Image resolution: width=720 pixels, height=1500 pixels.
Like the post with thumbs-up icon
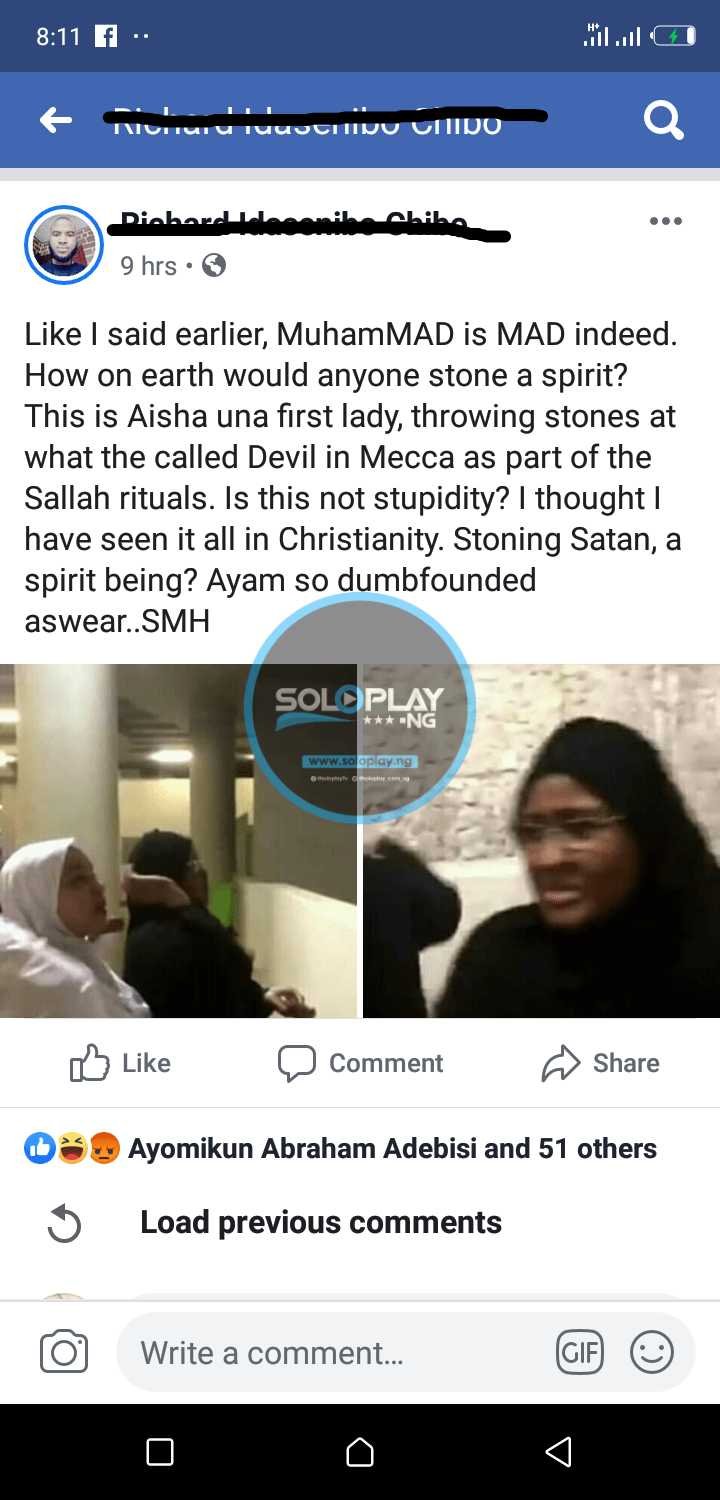(x=120, y=1063)
